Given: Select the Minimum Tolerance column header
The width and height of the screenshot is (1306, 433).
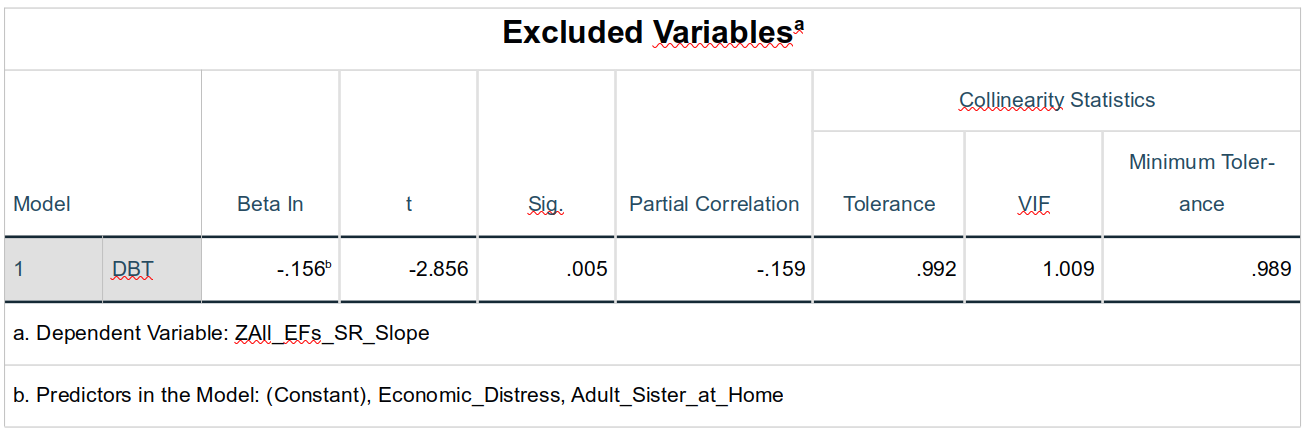Looking at the screenshot, I should click(x=1202, y=183).
